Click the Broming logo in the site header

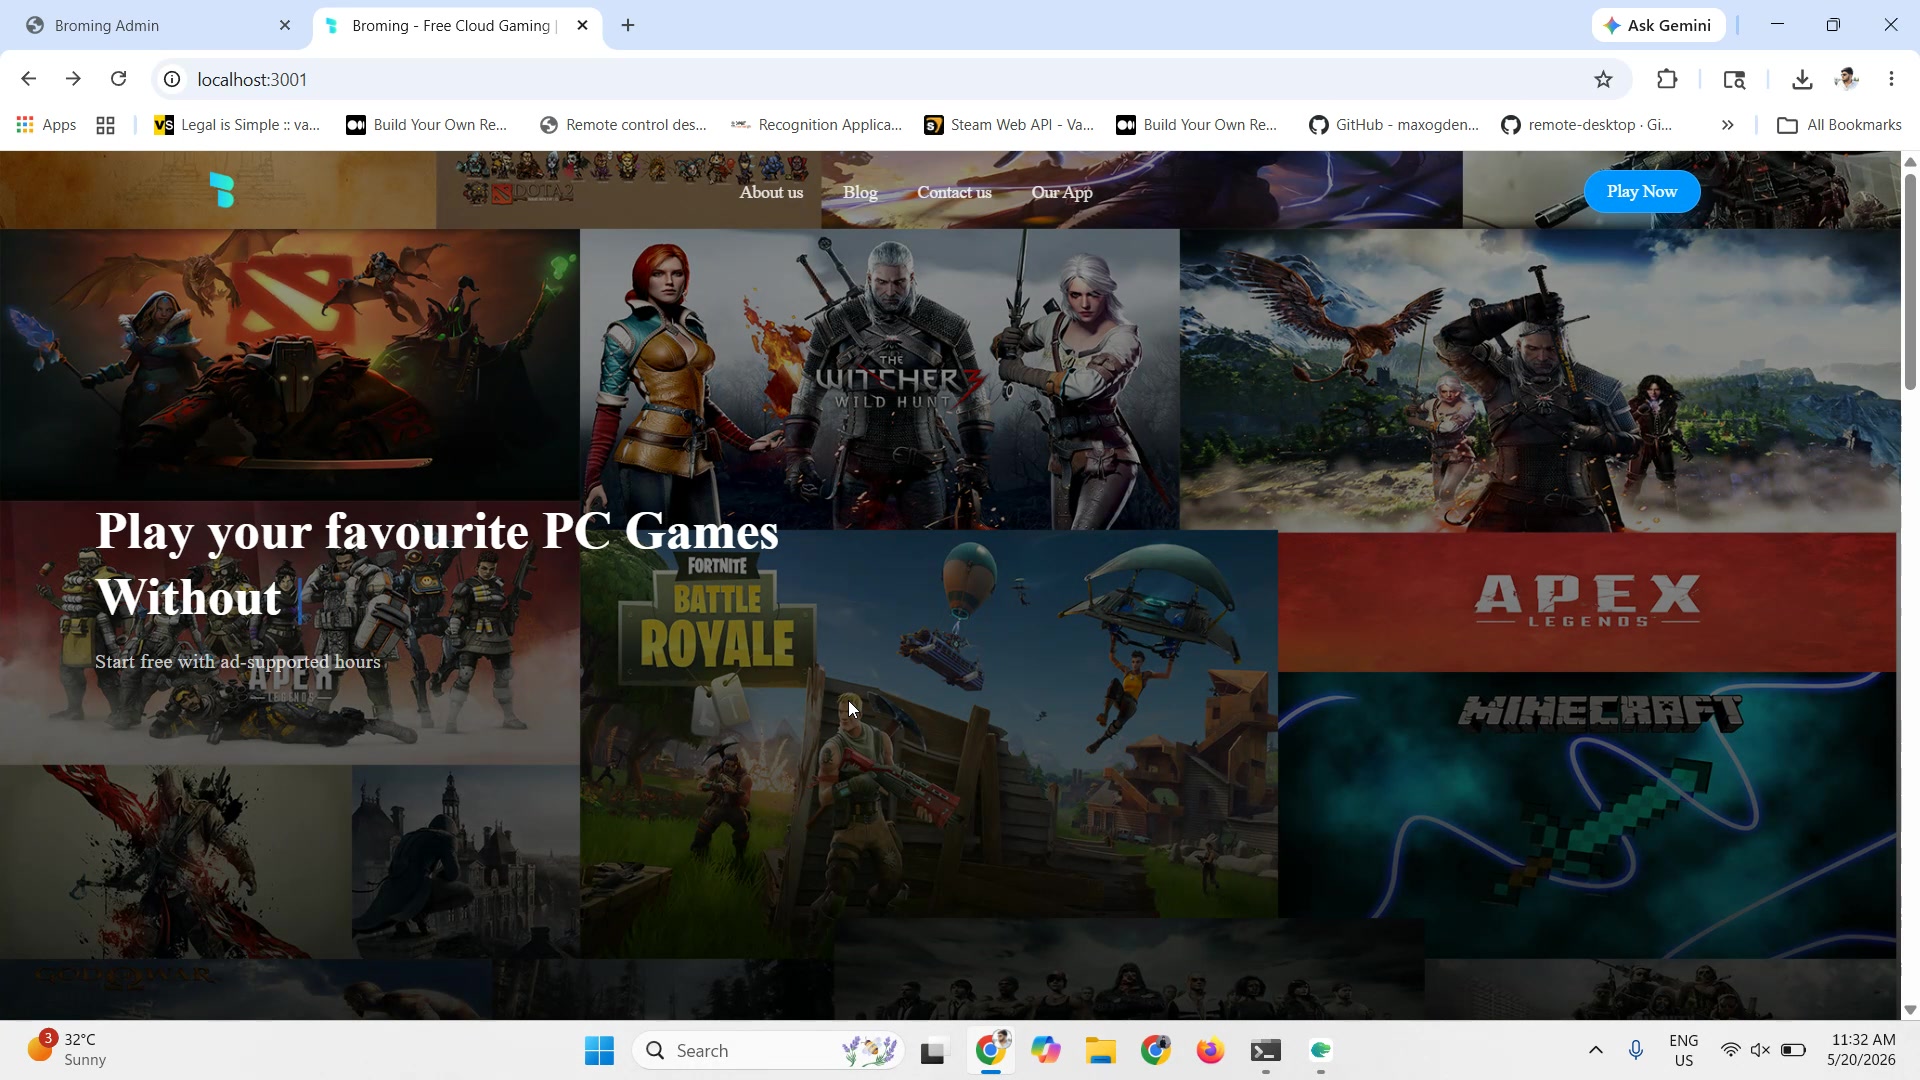click(222, 190)
